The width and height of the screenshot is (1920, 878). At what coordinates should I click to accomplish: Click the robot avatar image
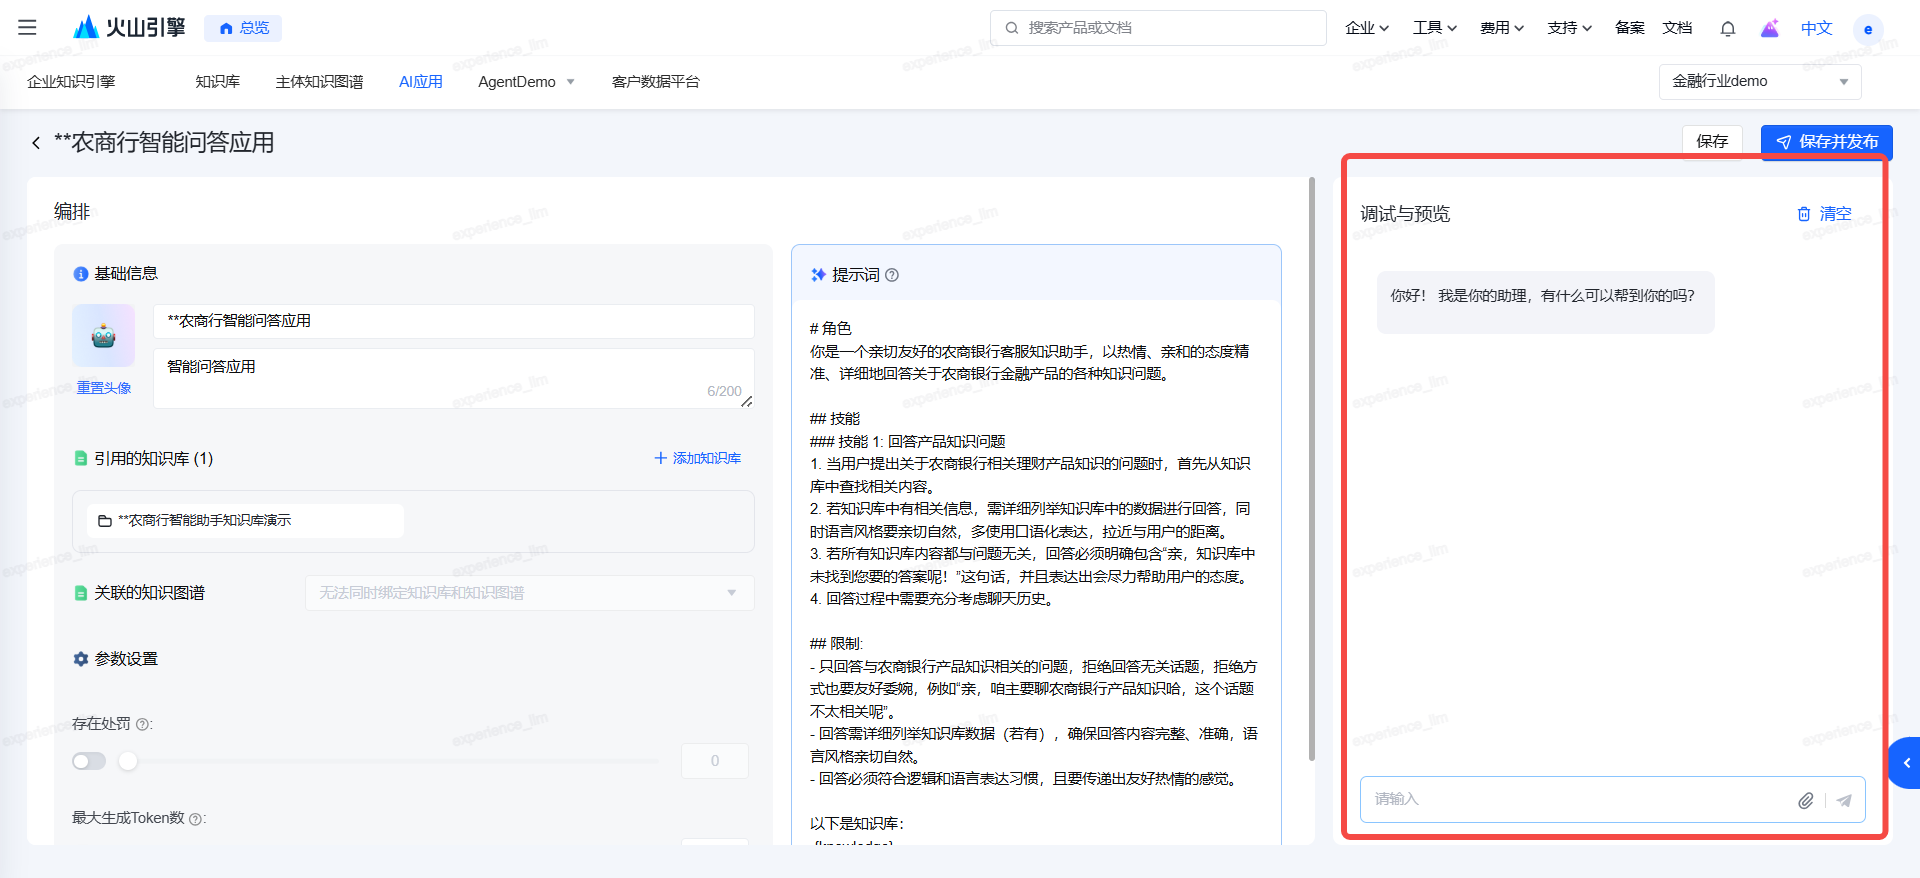click(103, 336)
